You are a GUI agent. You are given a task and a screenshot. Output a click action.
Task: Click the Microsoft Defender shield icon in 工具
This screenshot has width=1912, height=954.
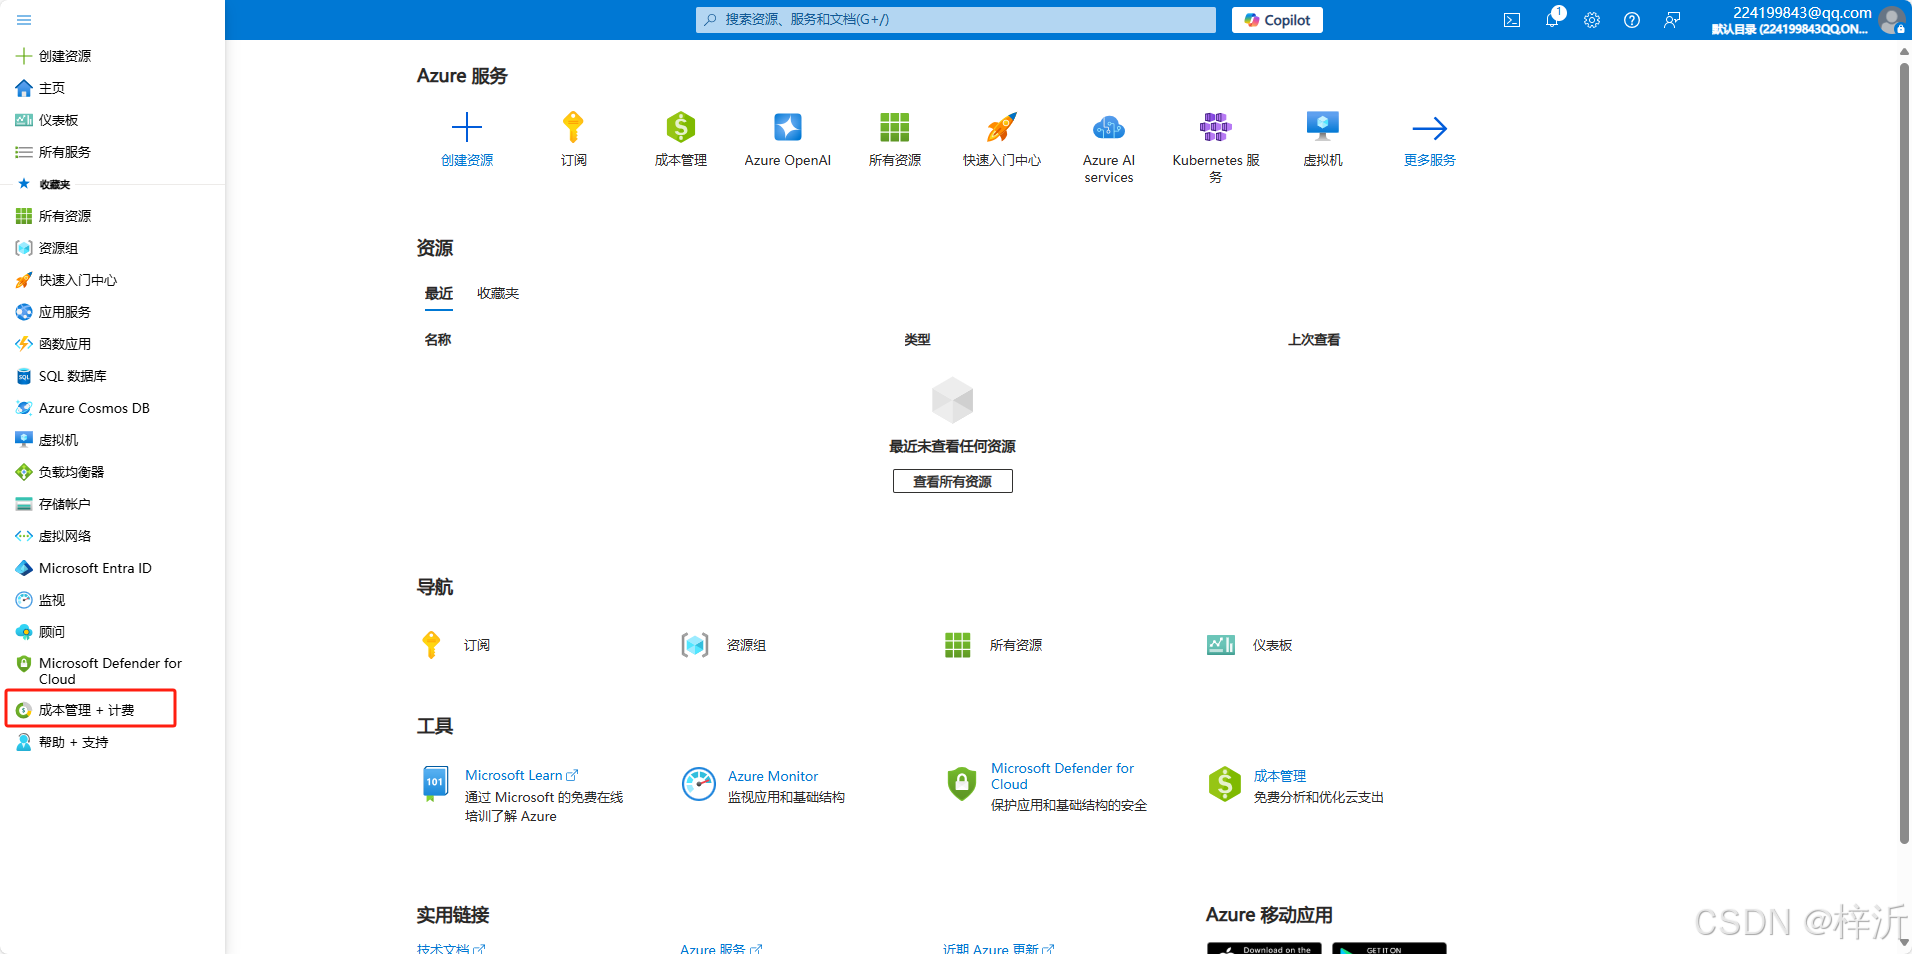961,784
